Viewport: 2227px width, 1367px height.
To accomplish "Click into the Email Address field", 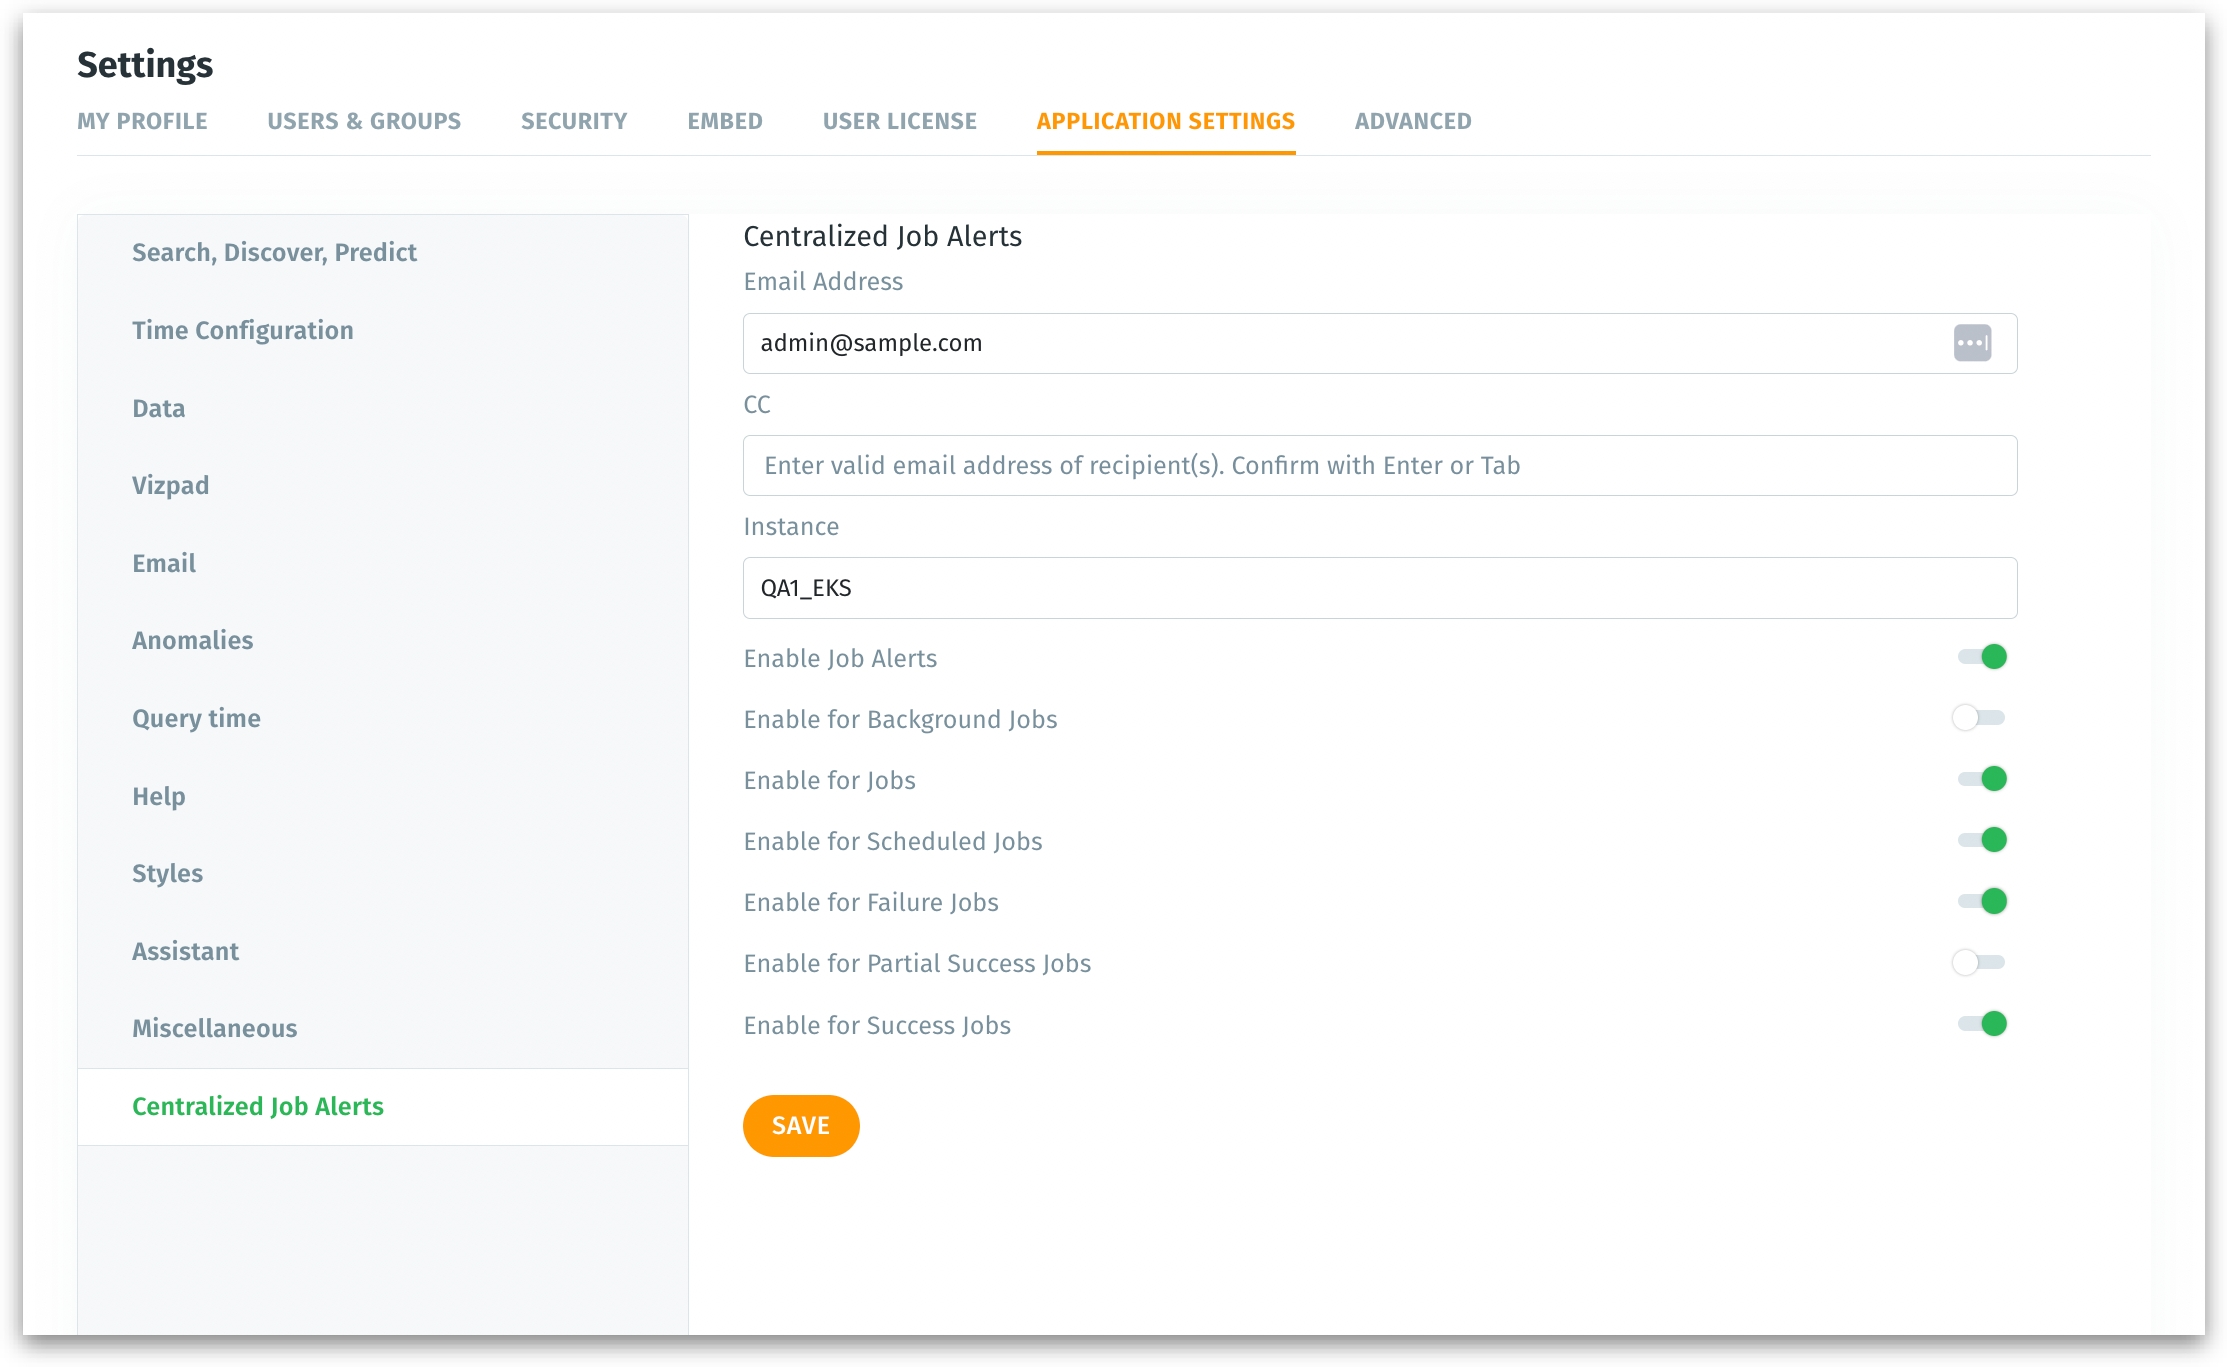I will tap(1380, 343).
